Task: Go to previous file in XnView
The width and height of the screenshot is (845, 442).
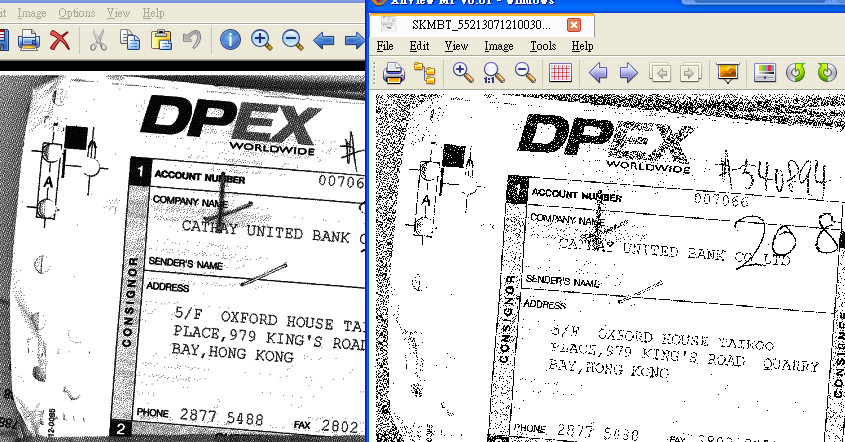Action: pos(598,73)
